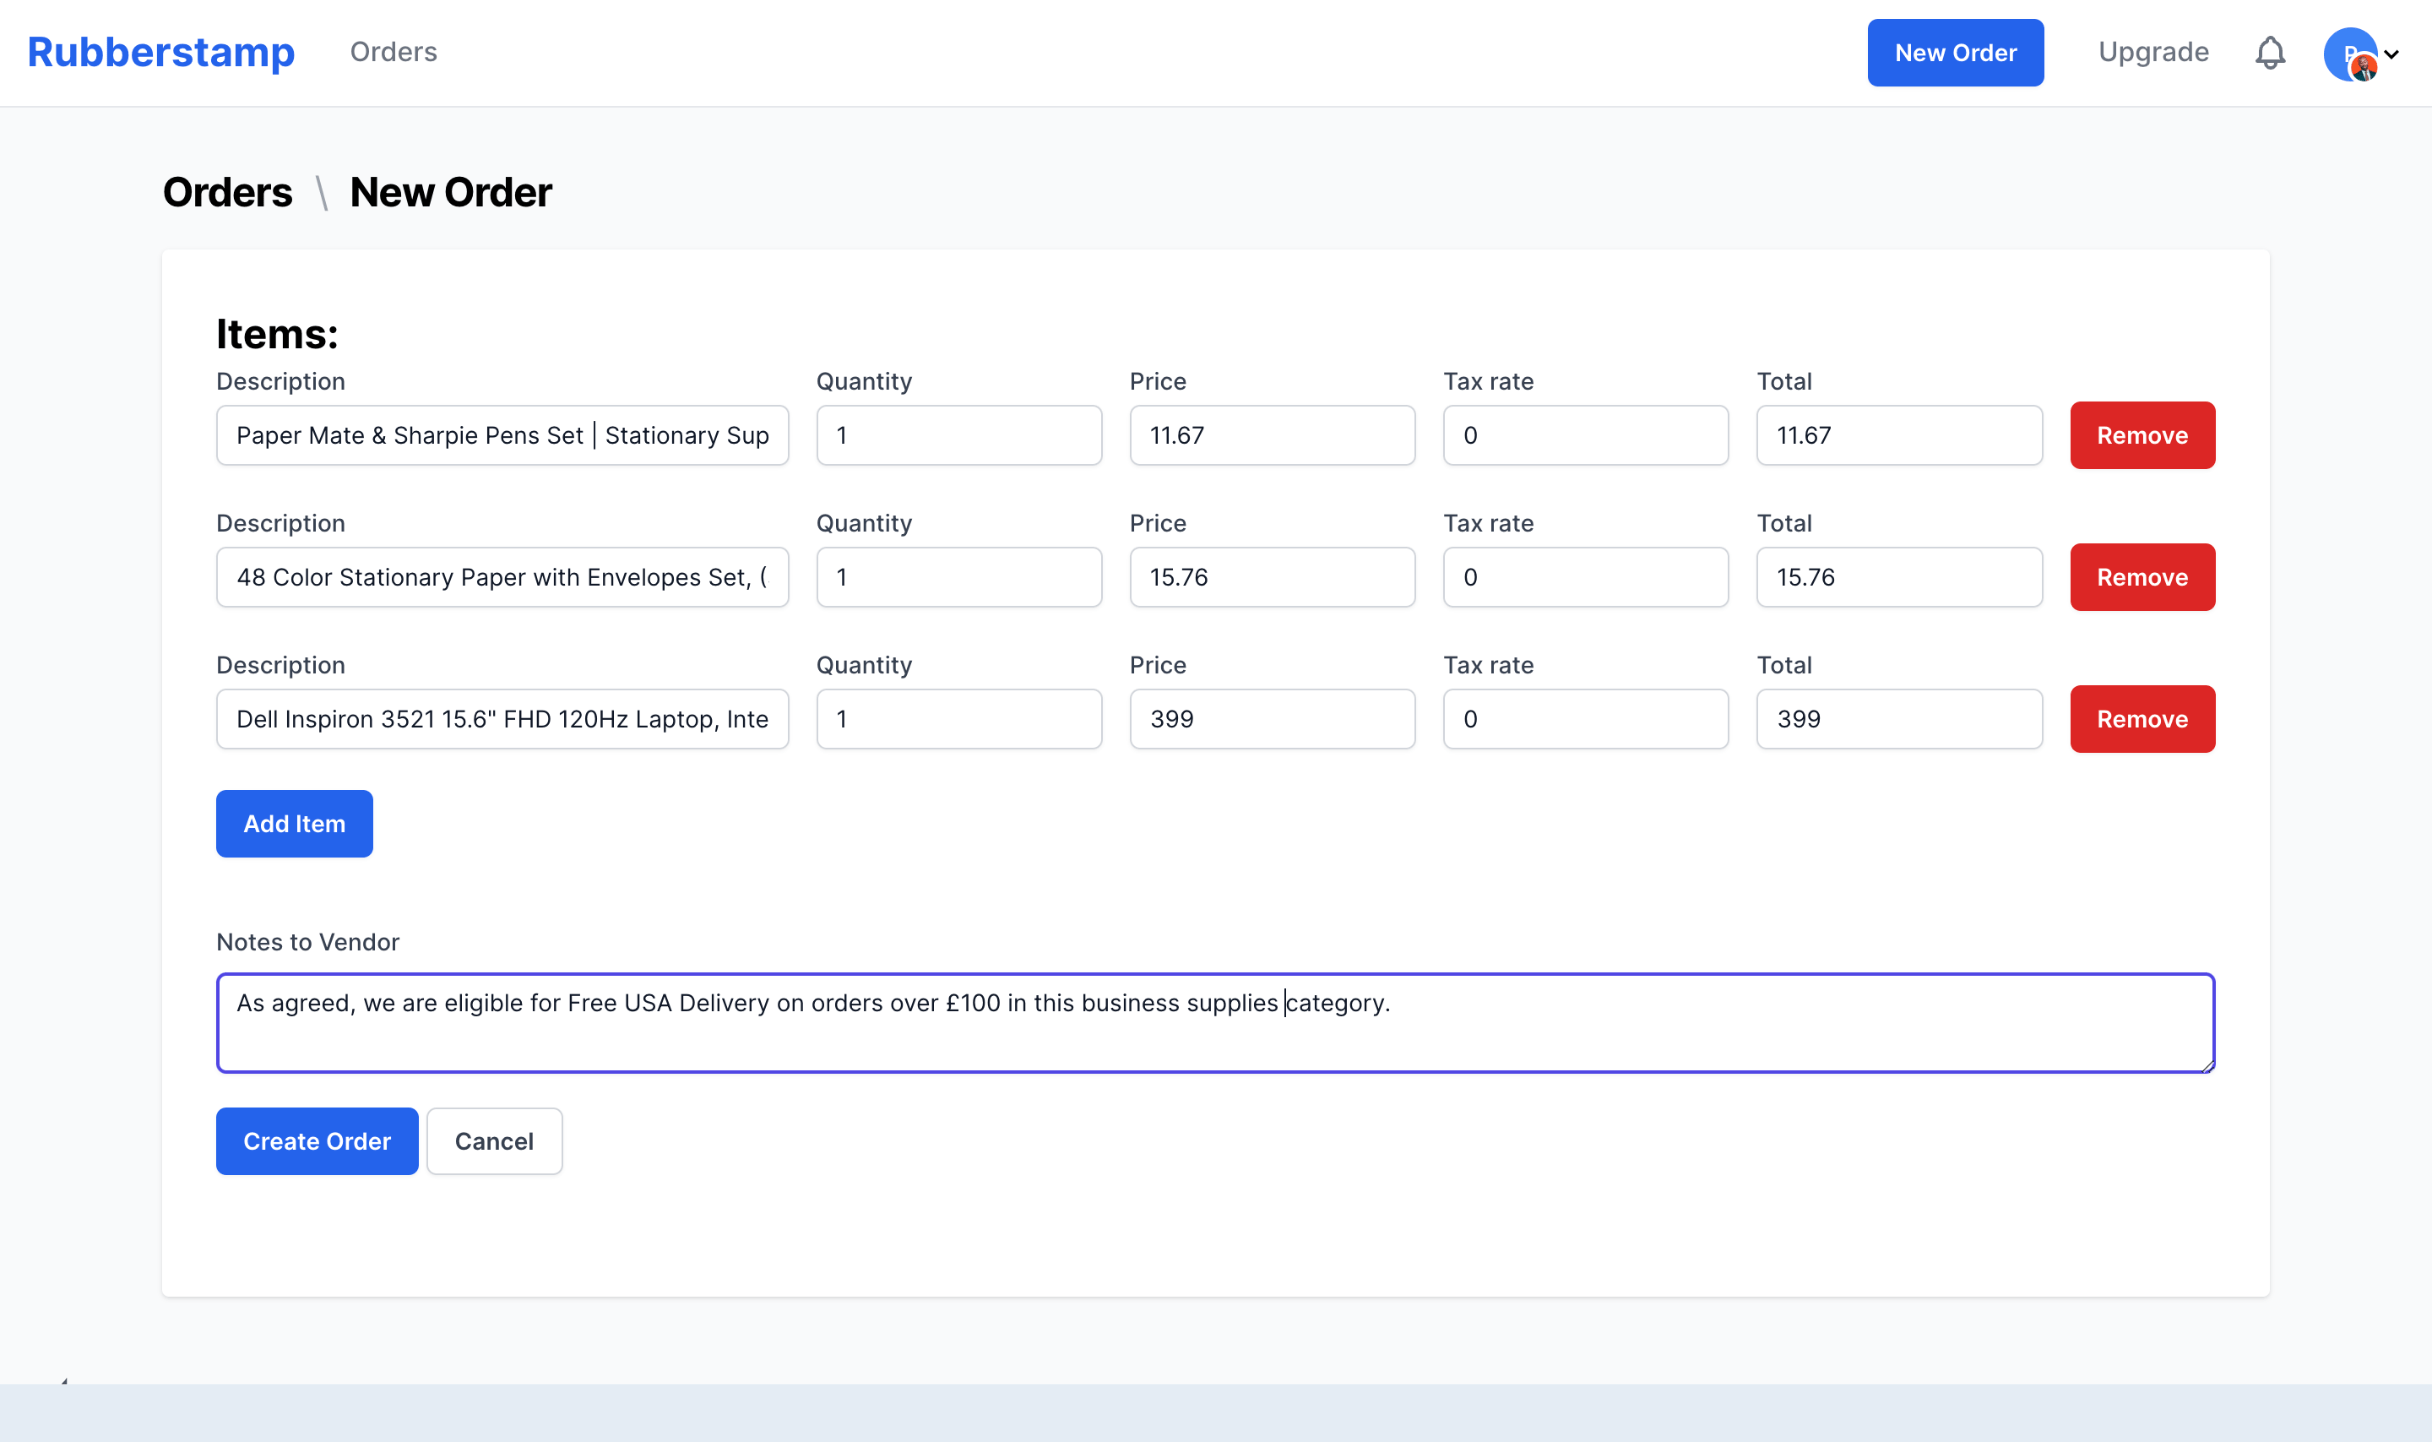Image resolution: width=2432 pixels, height=1442 pixels.
Task: Click the Orders navigation menu item
Action: 391,52
